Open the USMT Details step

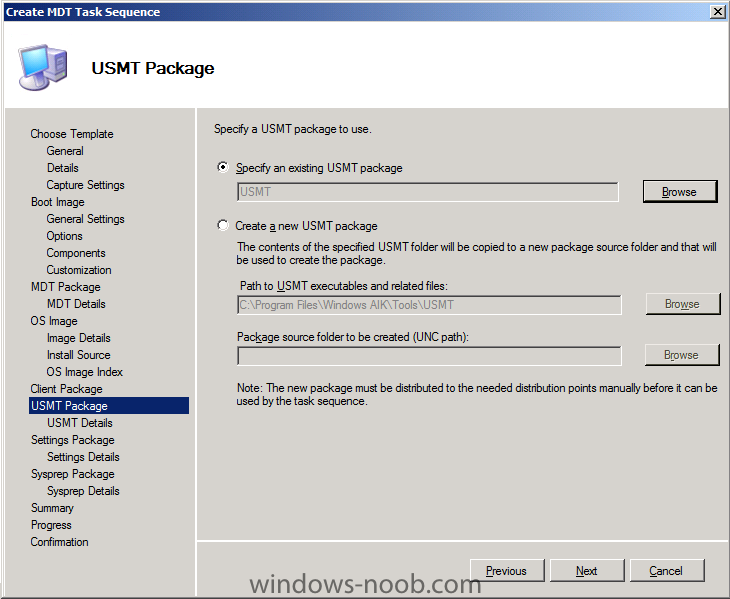point(80,423)
